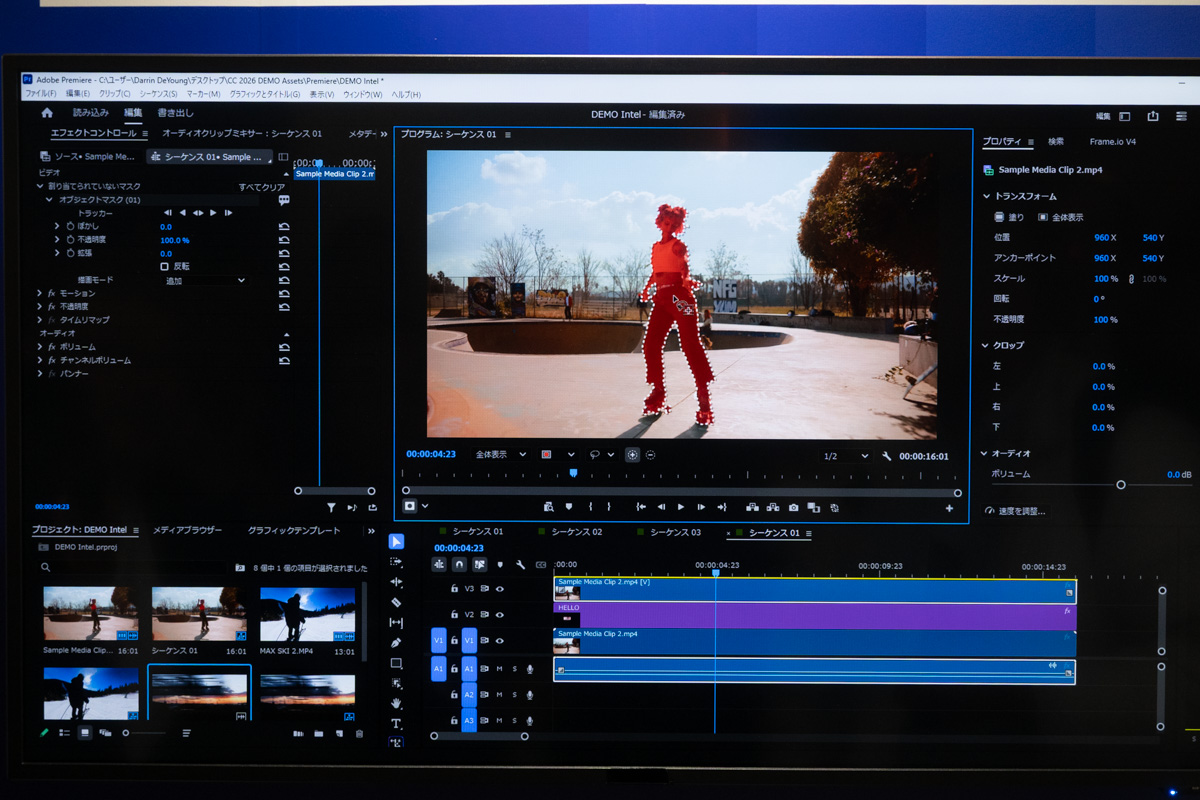Screen dimensions: 1200x800
Task: Click the Home icon in the header
Action: 47,113
